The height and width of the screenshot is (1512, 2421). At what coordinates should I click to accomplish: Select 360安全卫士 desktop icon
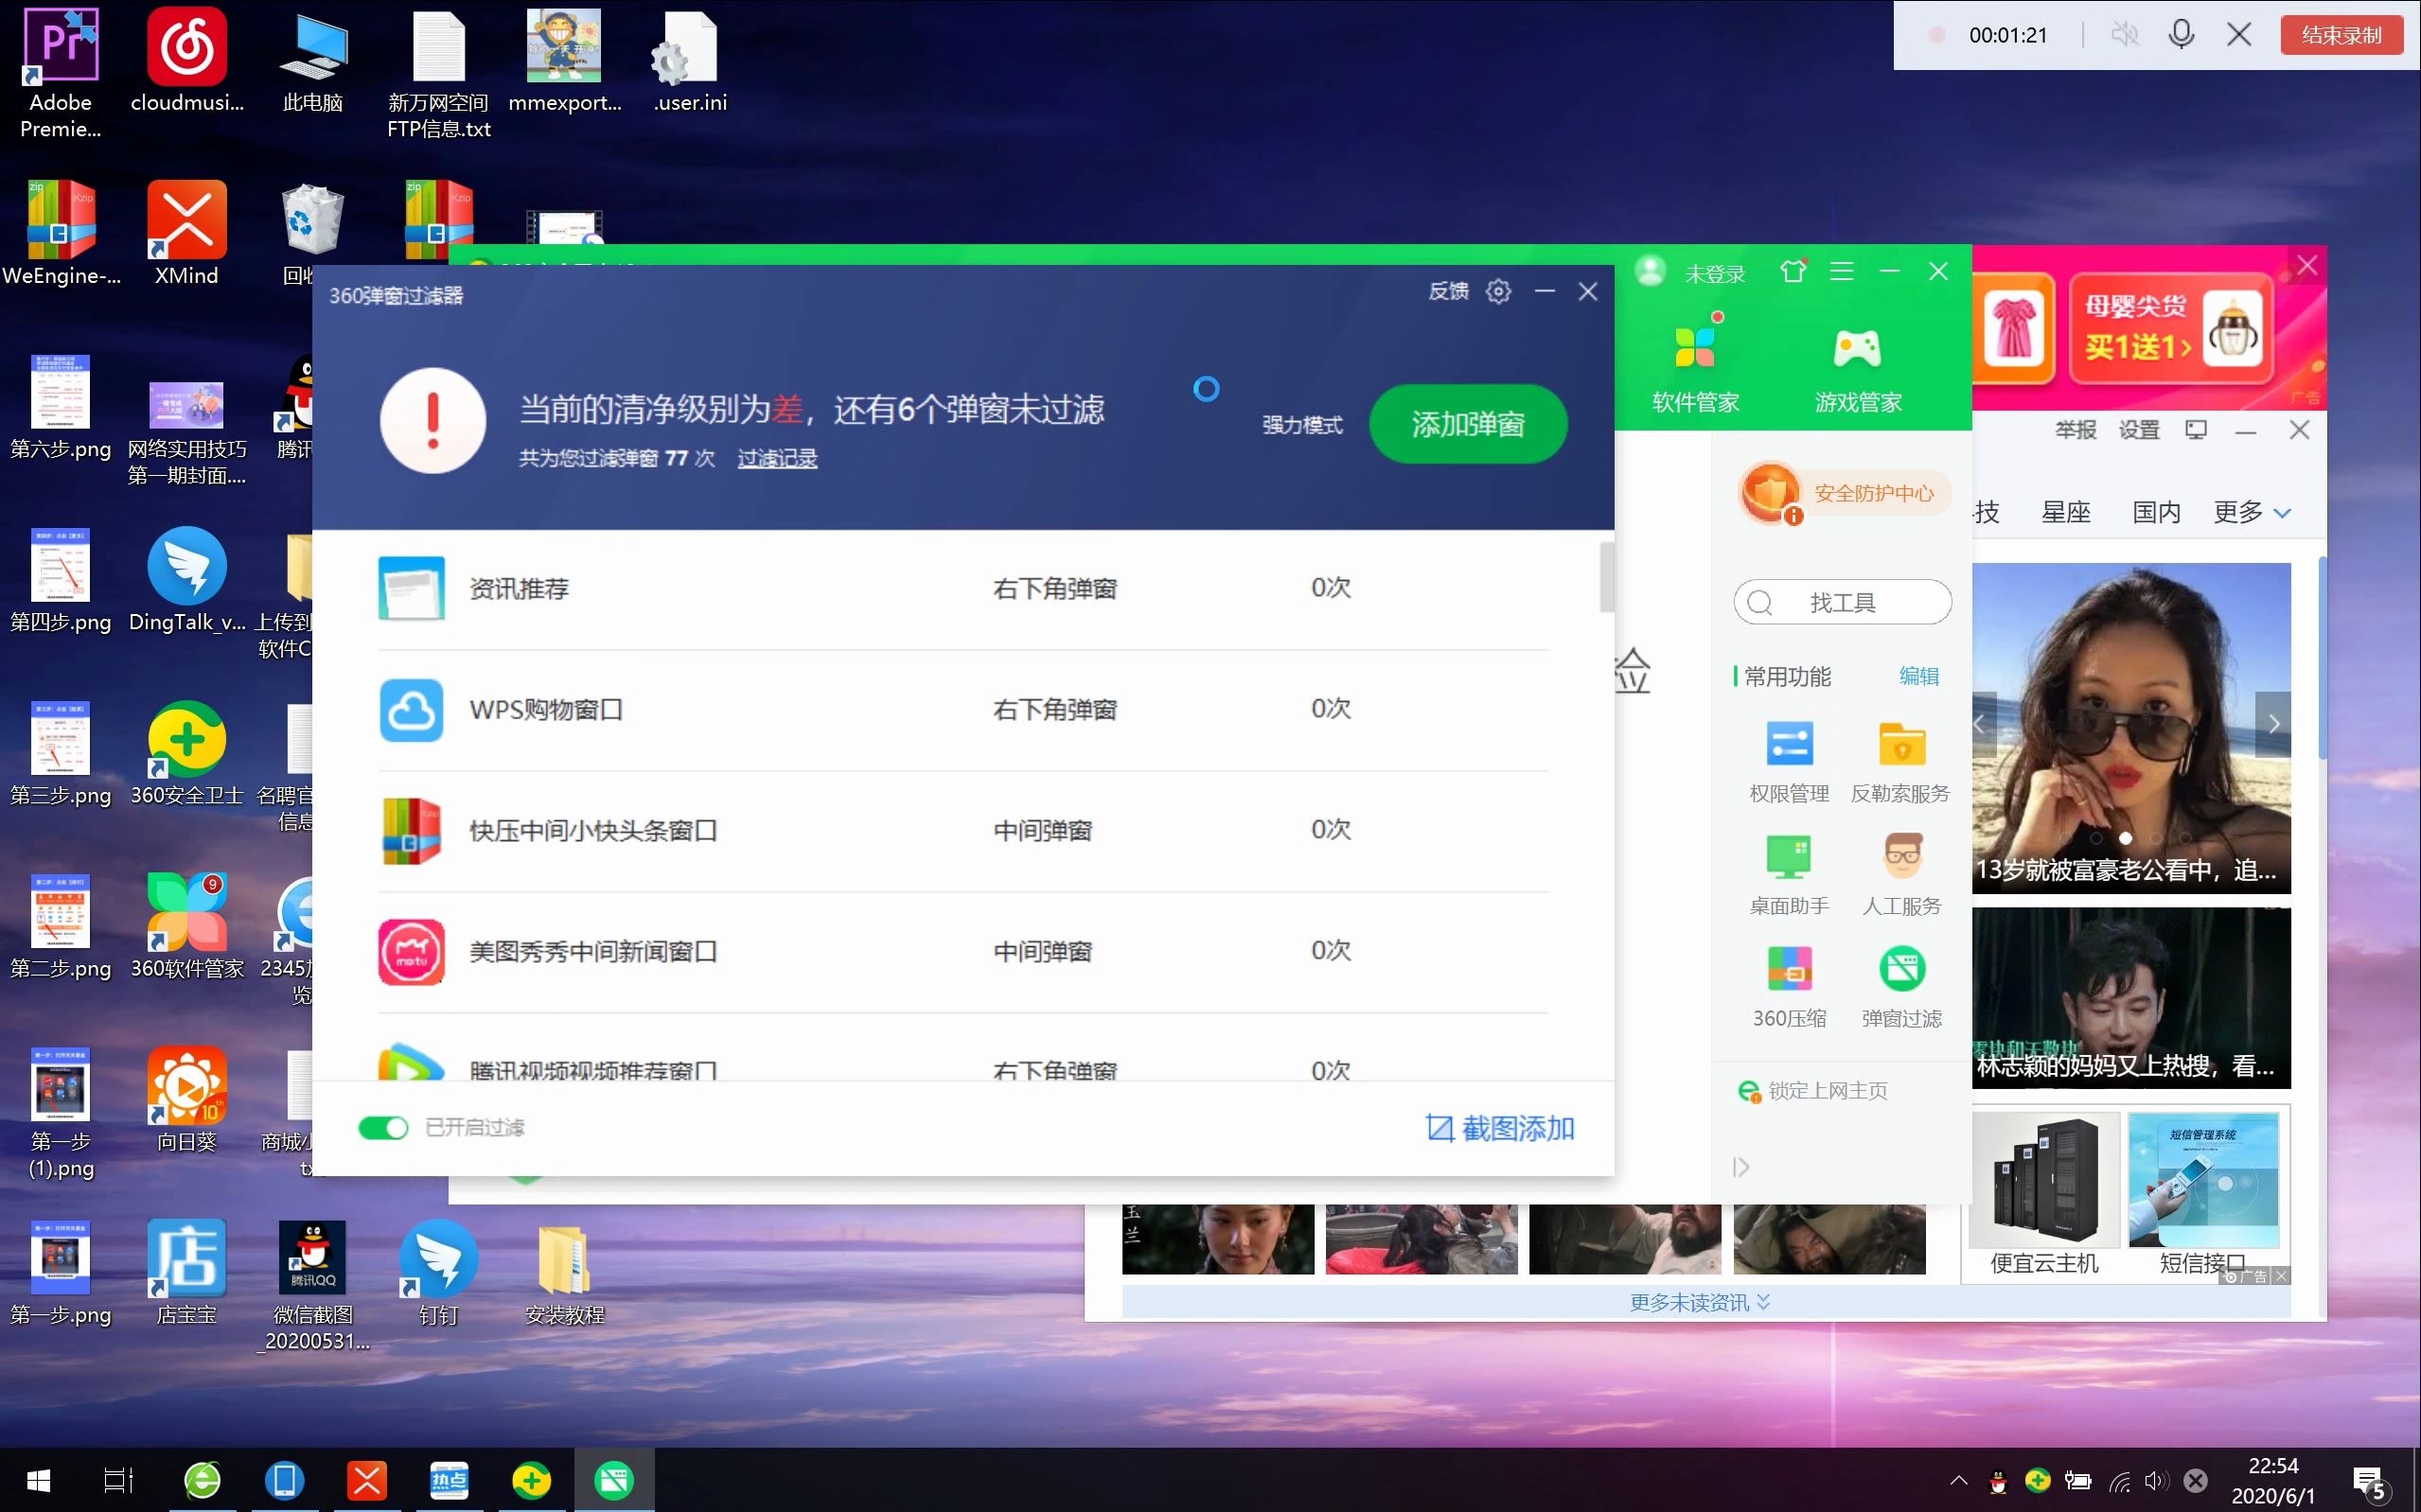point(187,754)
